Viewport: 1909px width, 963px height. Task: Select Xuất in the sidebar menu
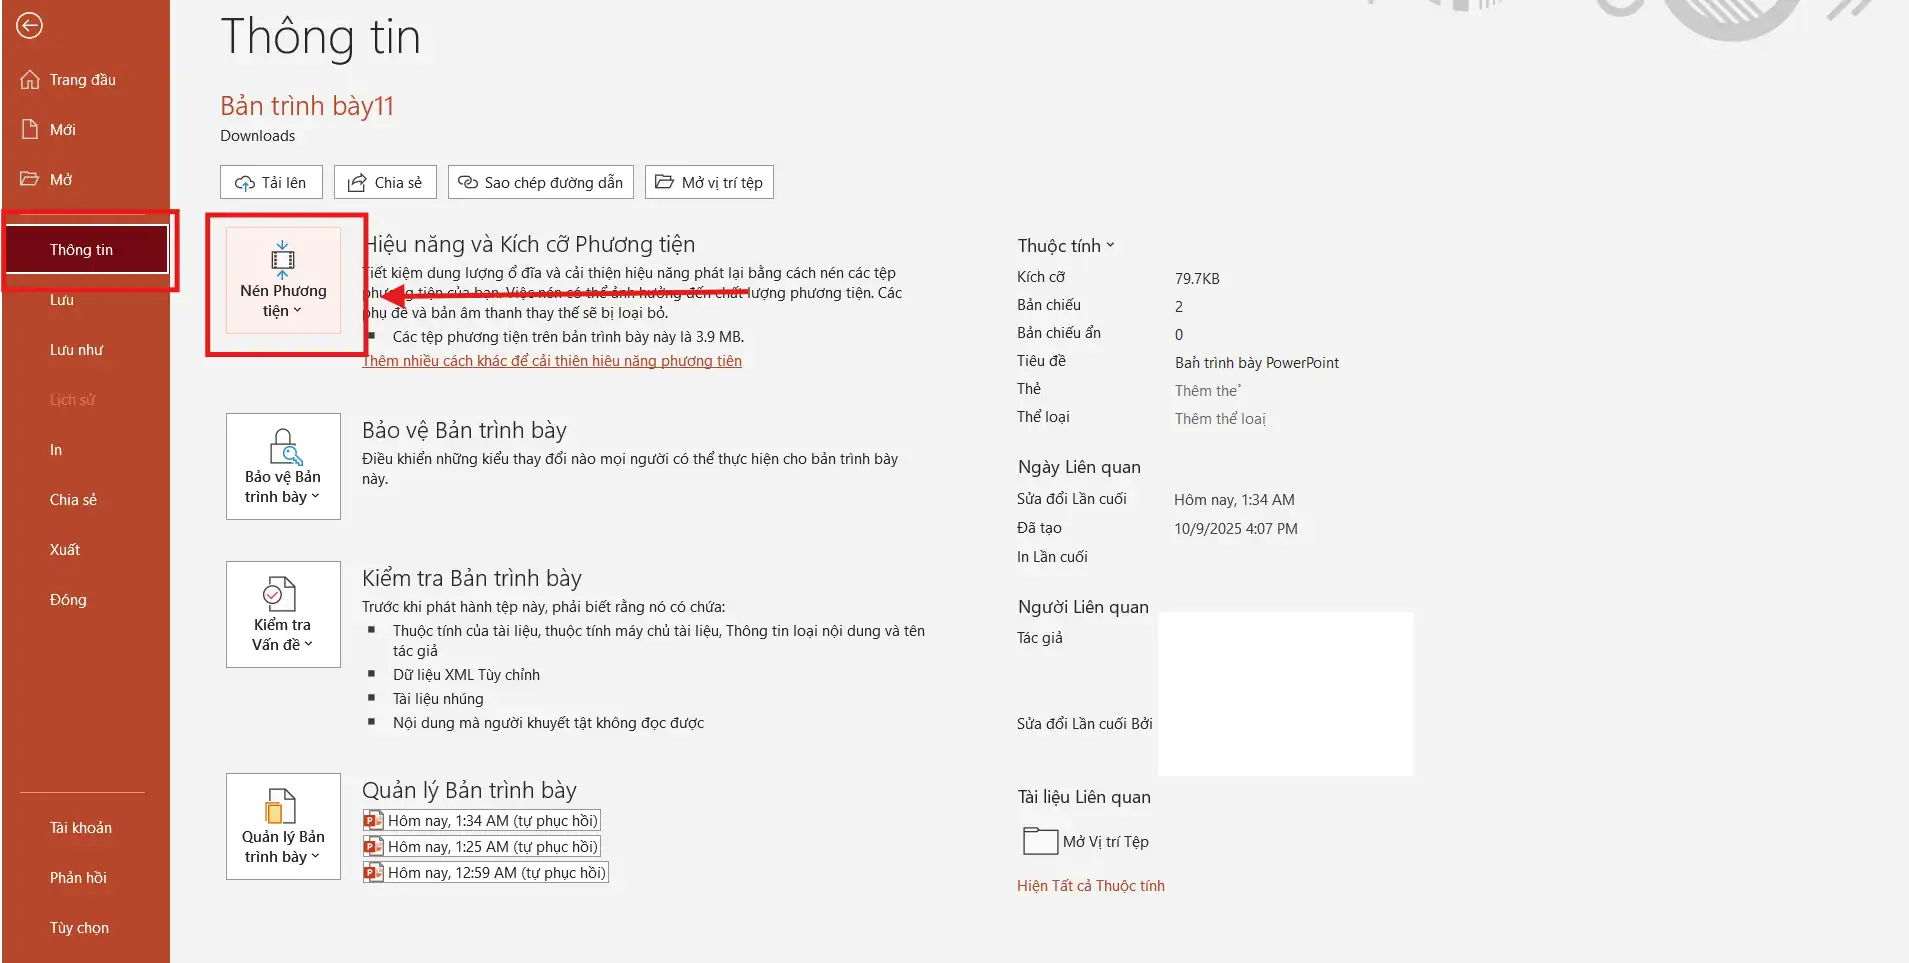pyautogui.click(x=65, y=550)
